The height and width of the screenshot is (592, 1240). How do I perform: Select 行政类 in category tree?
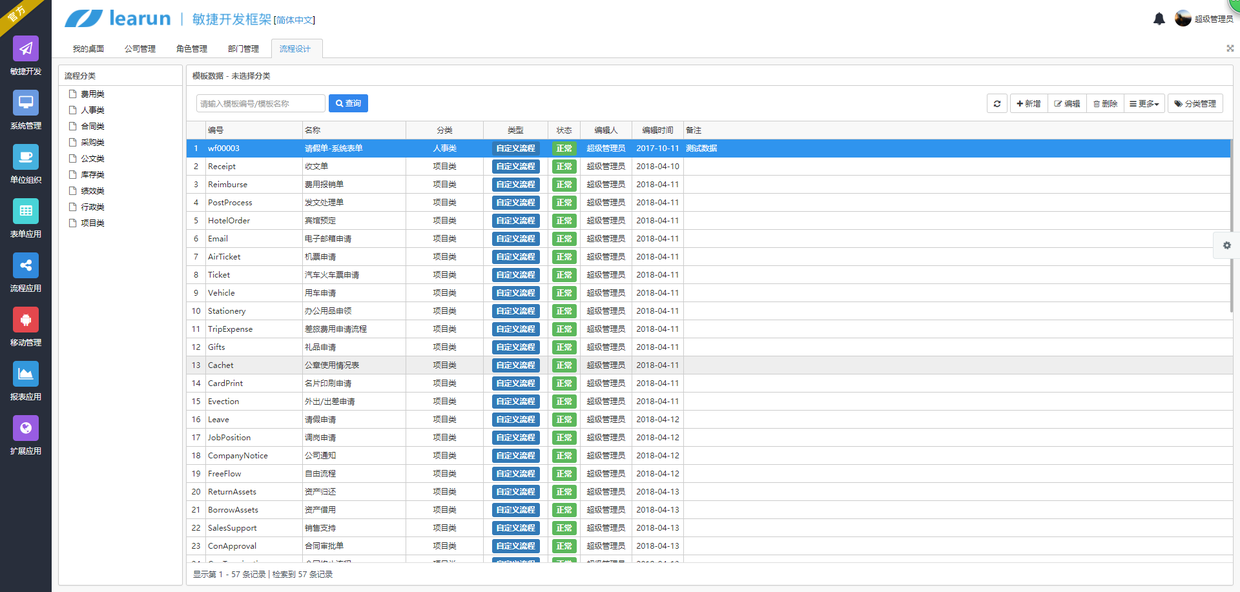(92, 207)
